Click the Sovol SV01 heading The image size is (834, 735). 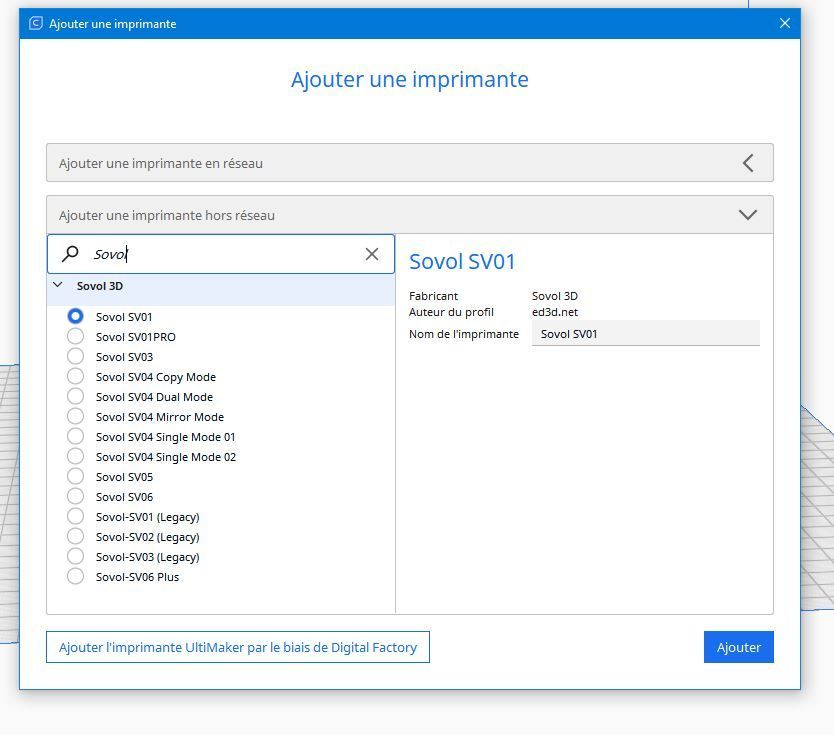tap(462, 262)
